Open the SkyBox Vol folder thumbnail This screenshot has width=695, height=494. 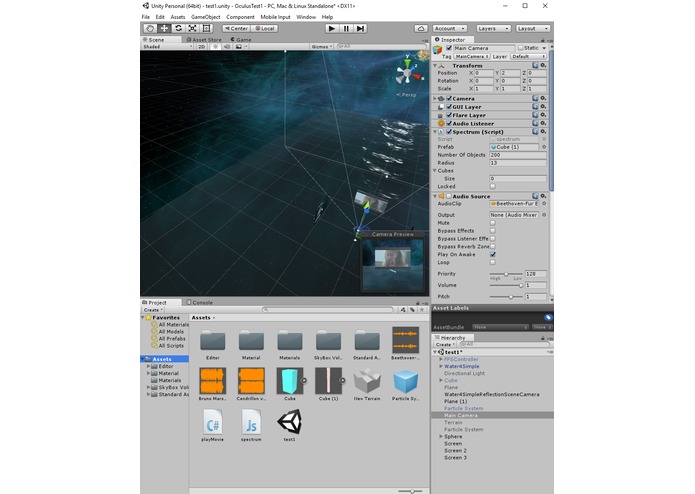tap(328, 341)
